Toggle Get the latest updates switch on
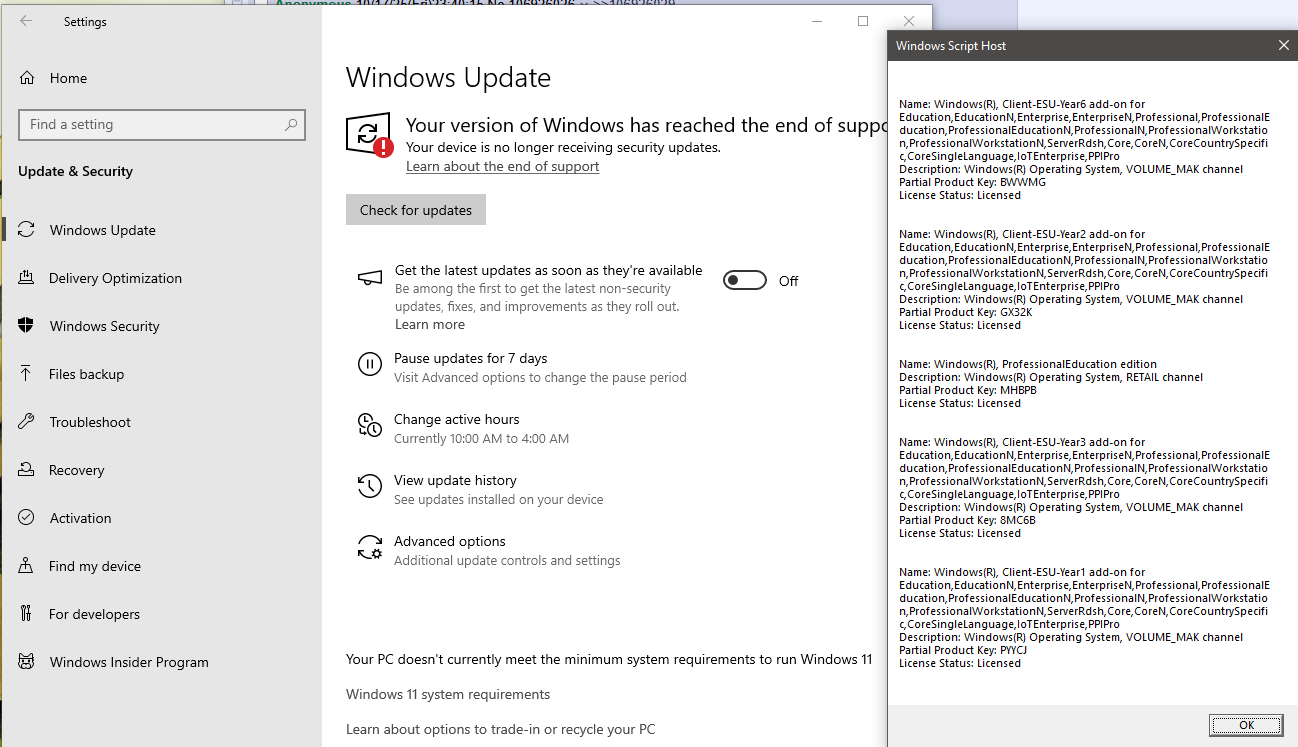Viewport: 1298px width, 747px height. pos(745,281)
